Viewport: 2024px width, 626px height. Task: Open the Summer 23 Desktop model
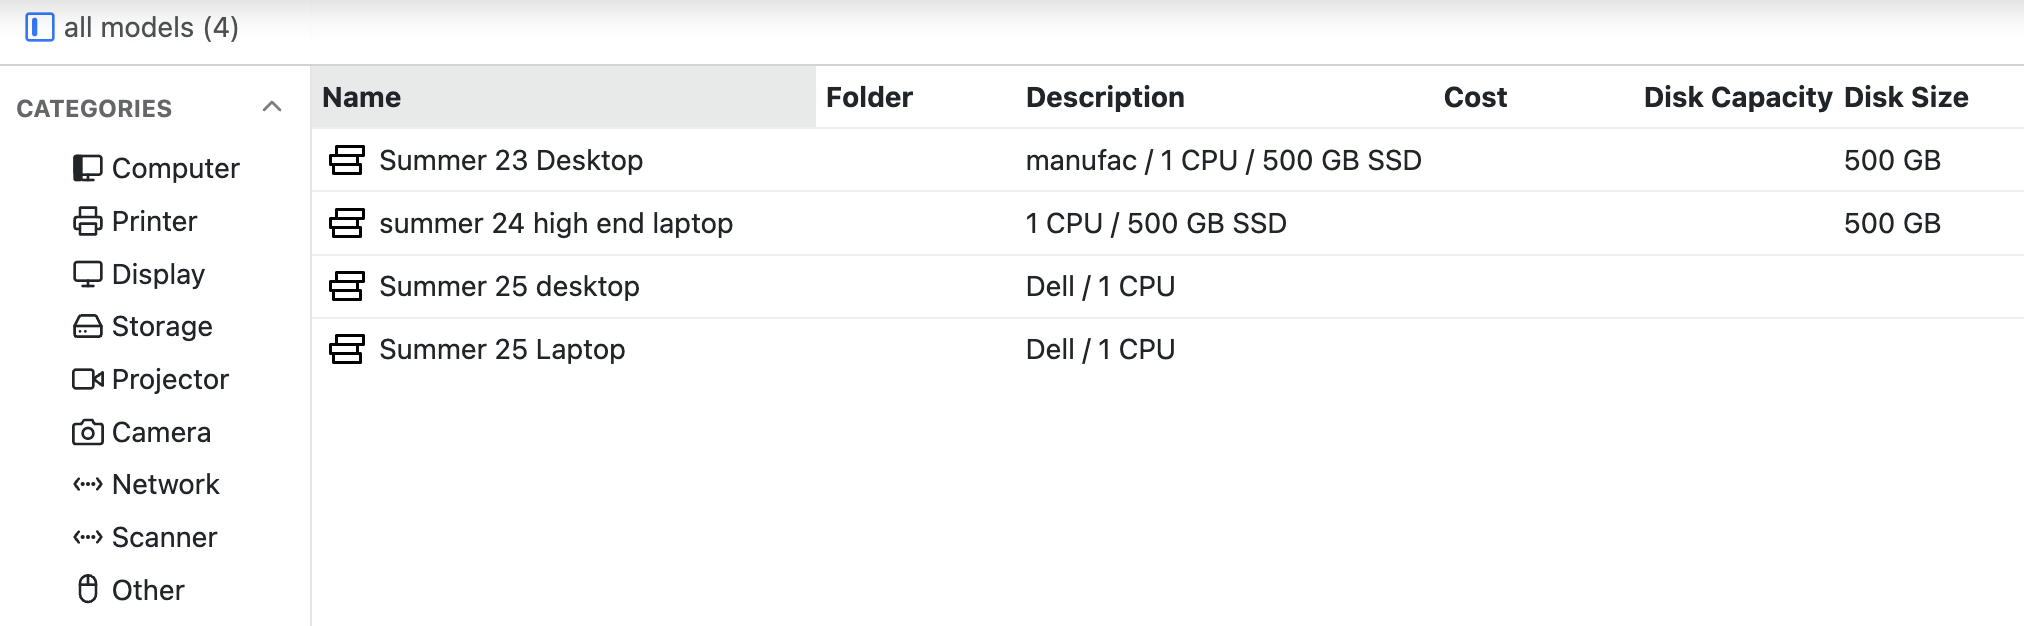coord(510,160)
